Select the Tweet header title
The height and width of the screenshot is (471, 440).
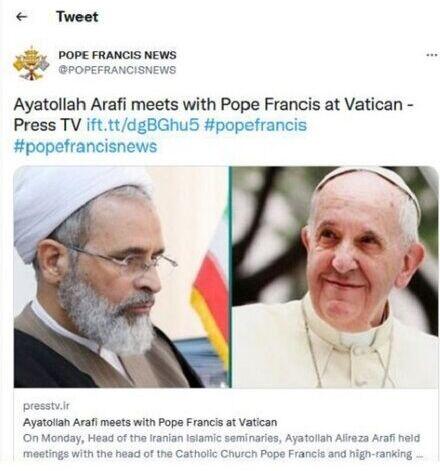click(x=77, y=17)
